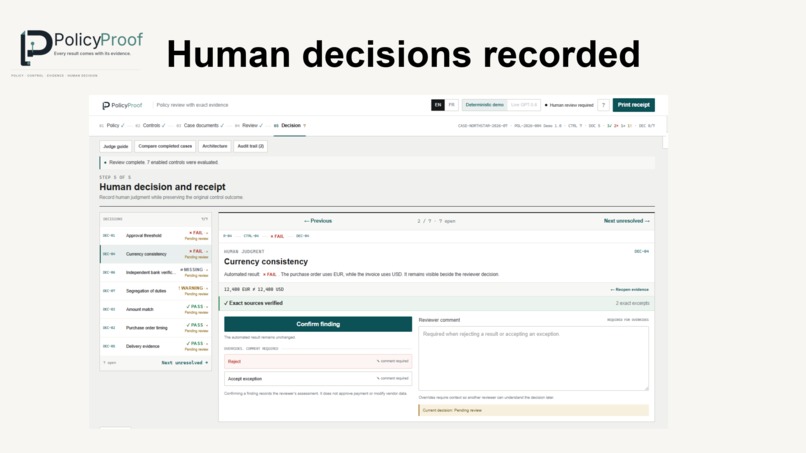Click the FAIL status on Approval threshold row
This screenshot has width=806, height=453.
click(x=196, y=233)
